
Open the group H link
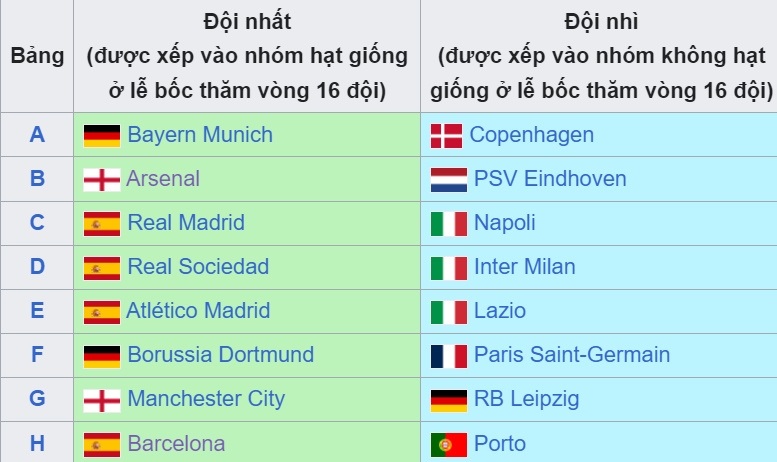pos(37,443)
